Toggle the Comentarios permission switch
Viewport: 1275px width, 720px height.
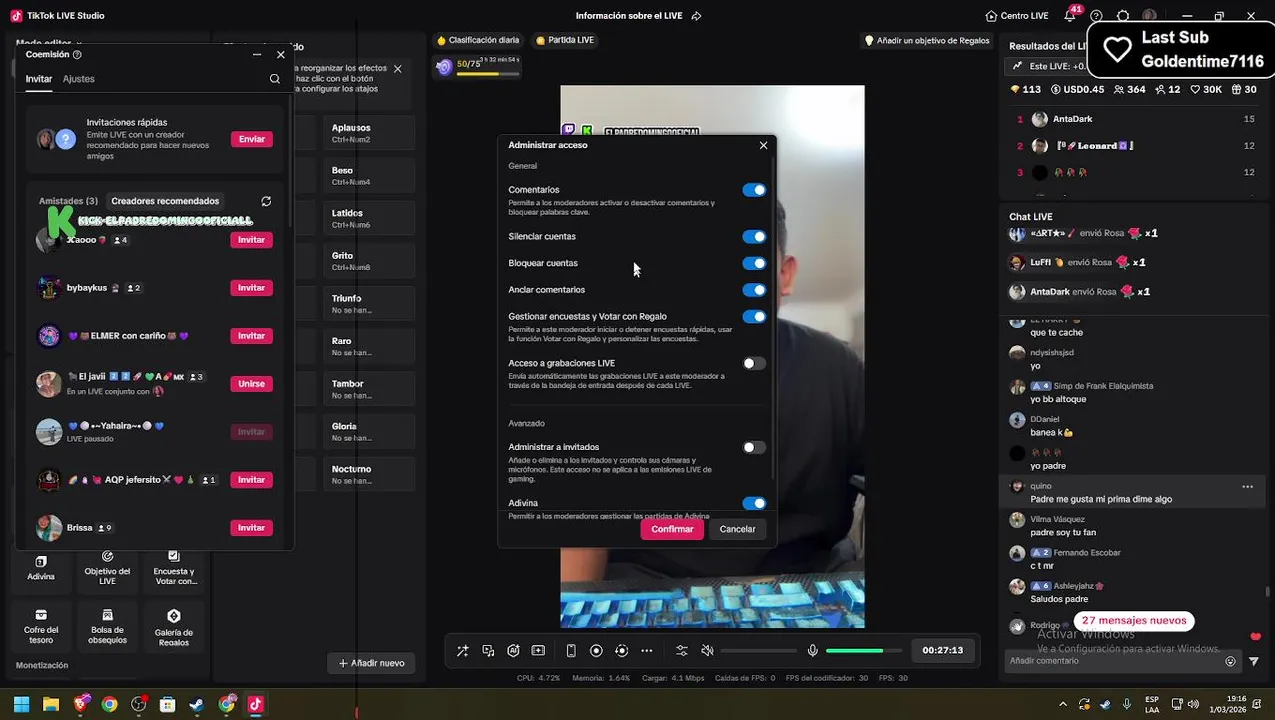[754, 190]
